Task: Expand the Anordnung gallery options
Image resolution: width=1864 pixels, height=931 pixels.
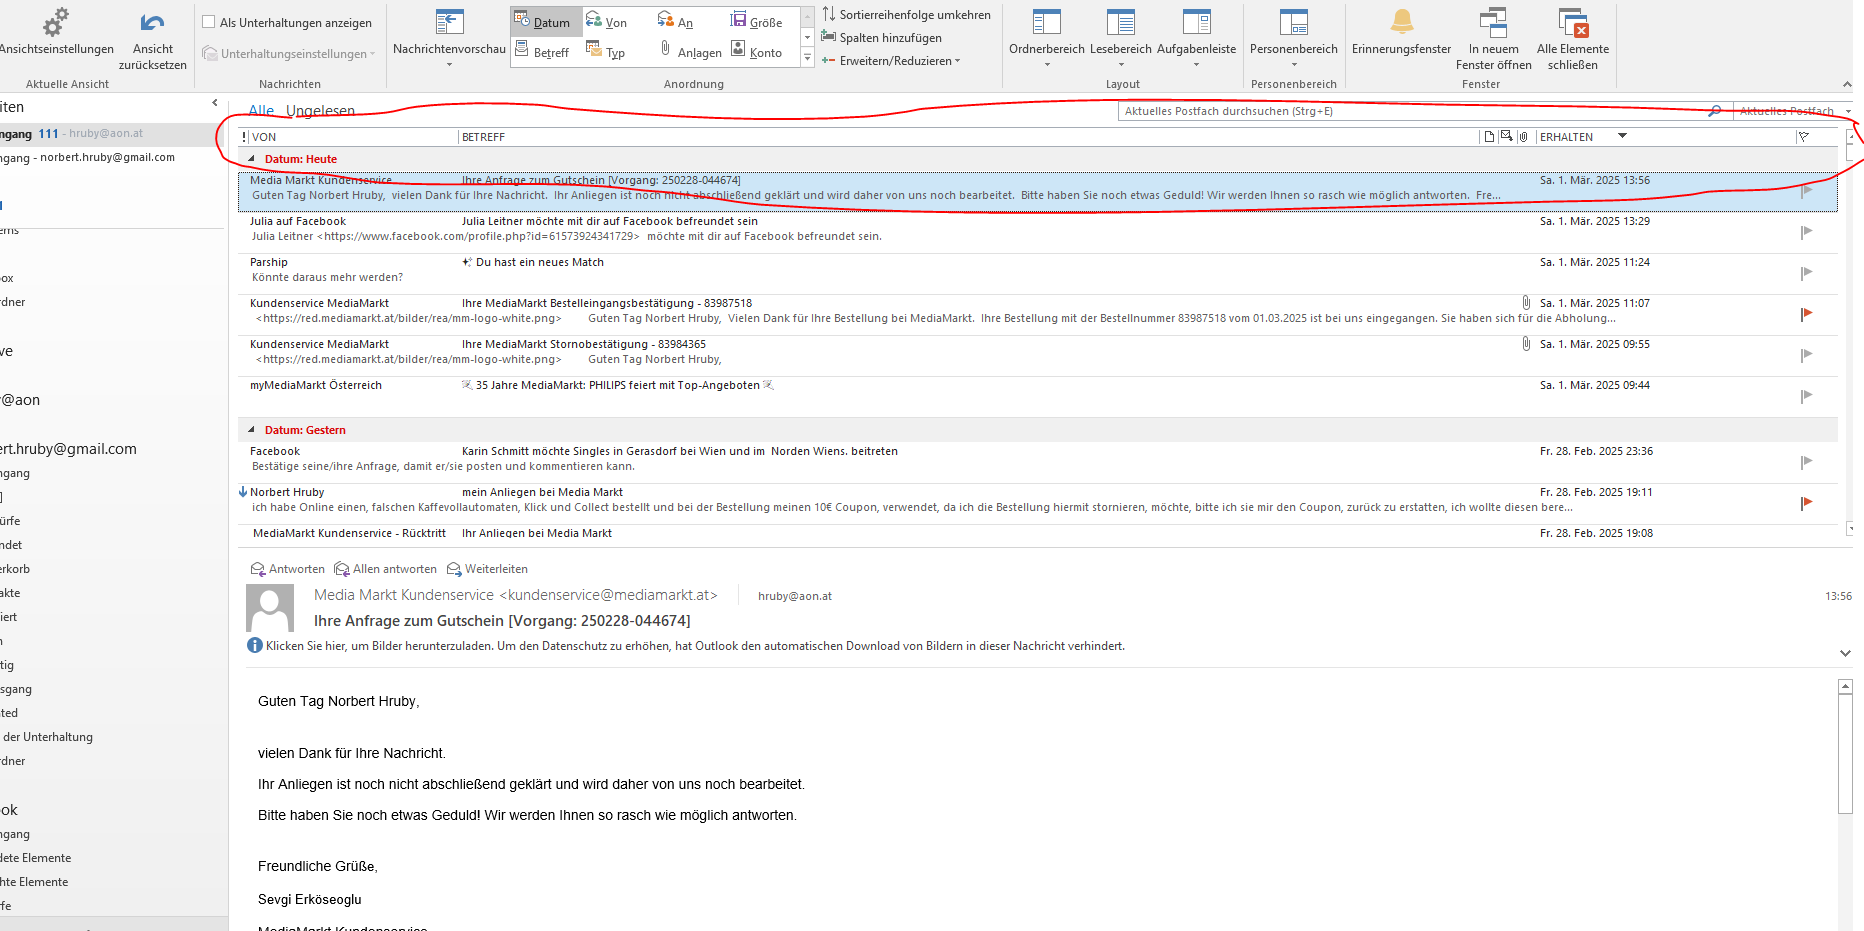Action: (808, 59)
